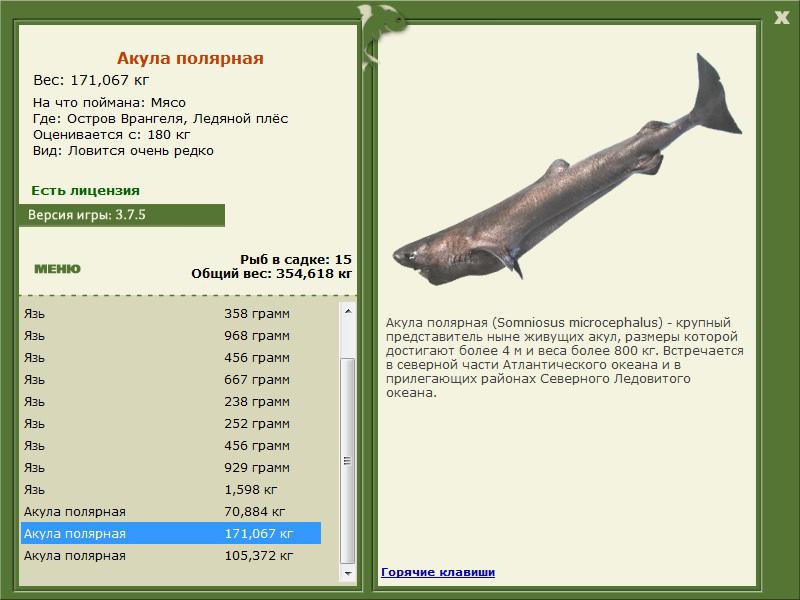This screenshot has width=800, height=600.
Task: Click the Версия игры 3.7.5 bar
Action: [x=121, y=215]
